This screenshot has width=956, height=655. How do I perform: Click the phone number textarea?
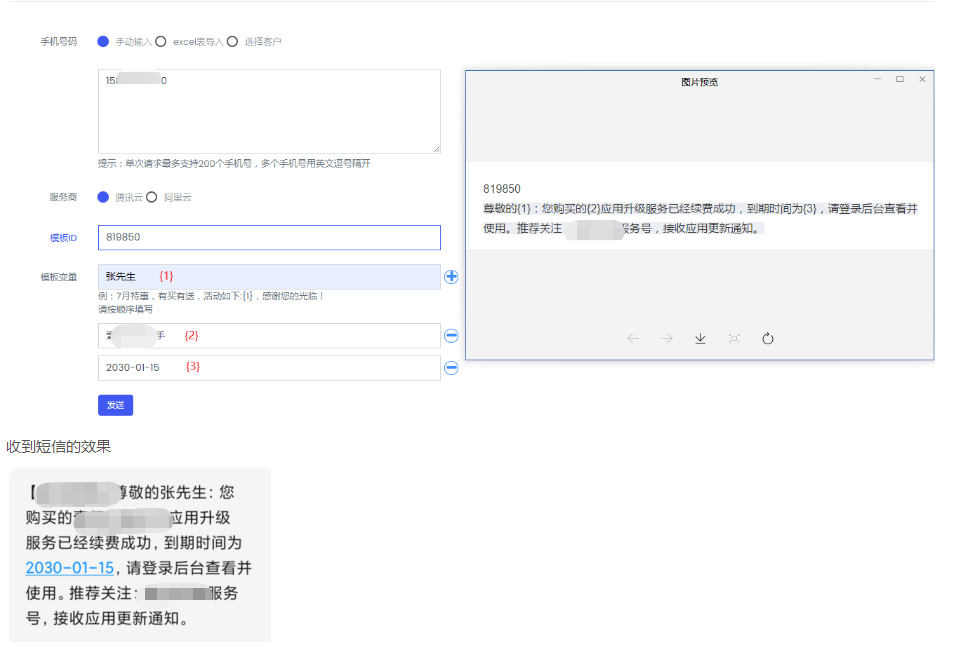[269, 111]
